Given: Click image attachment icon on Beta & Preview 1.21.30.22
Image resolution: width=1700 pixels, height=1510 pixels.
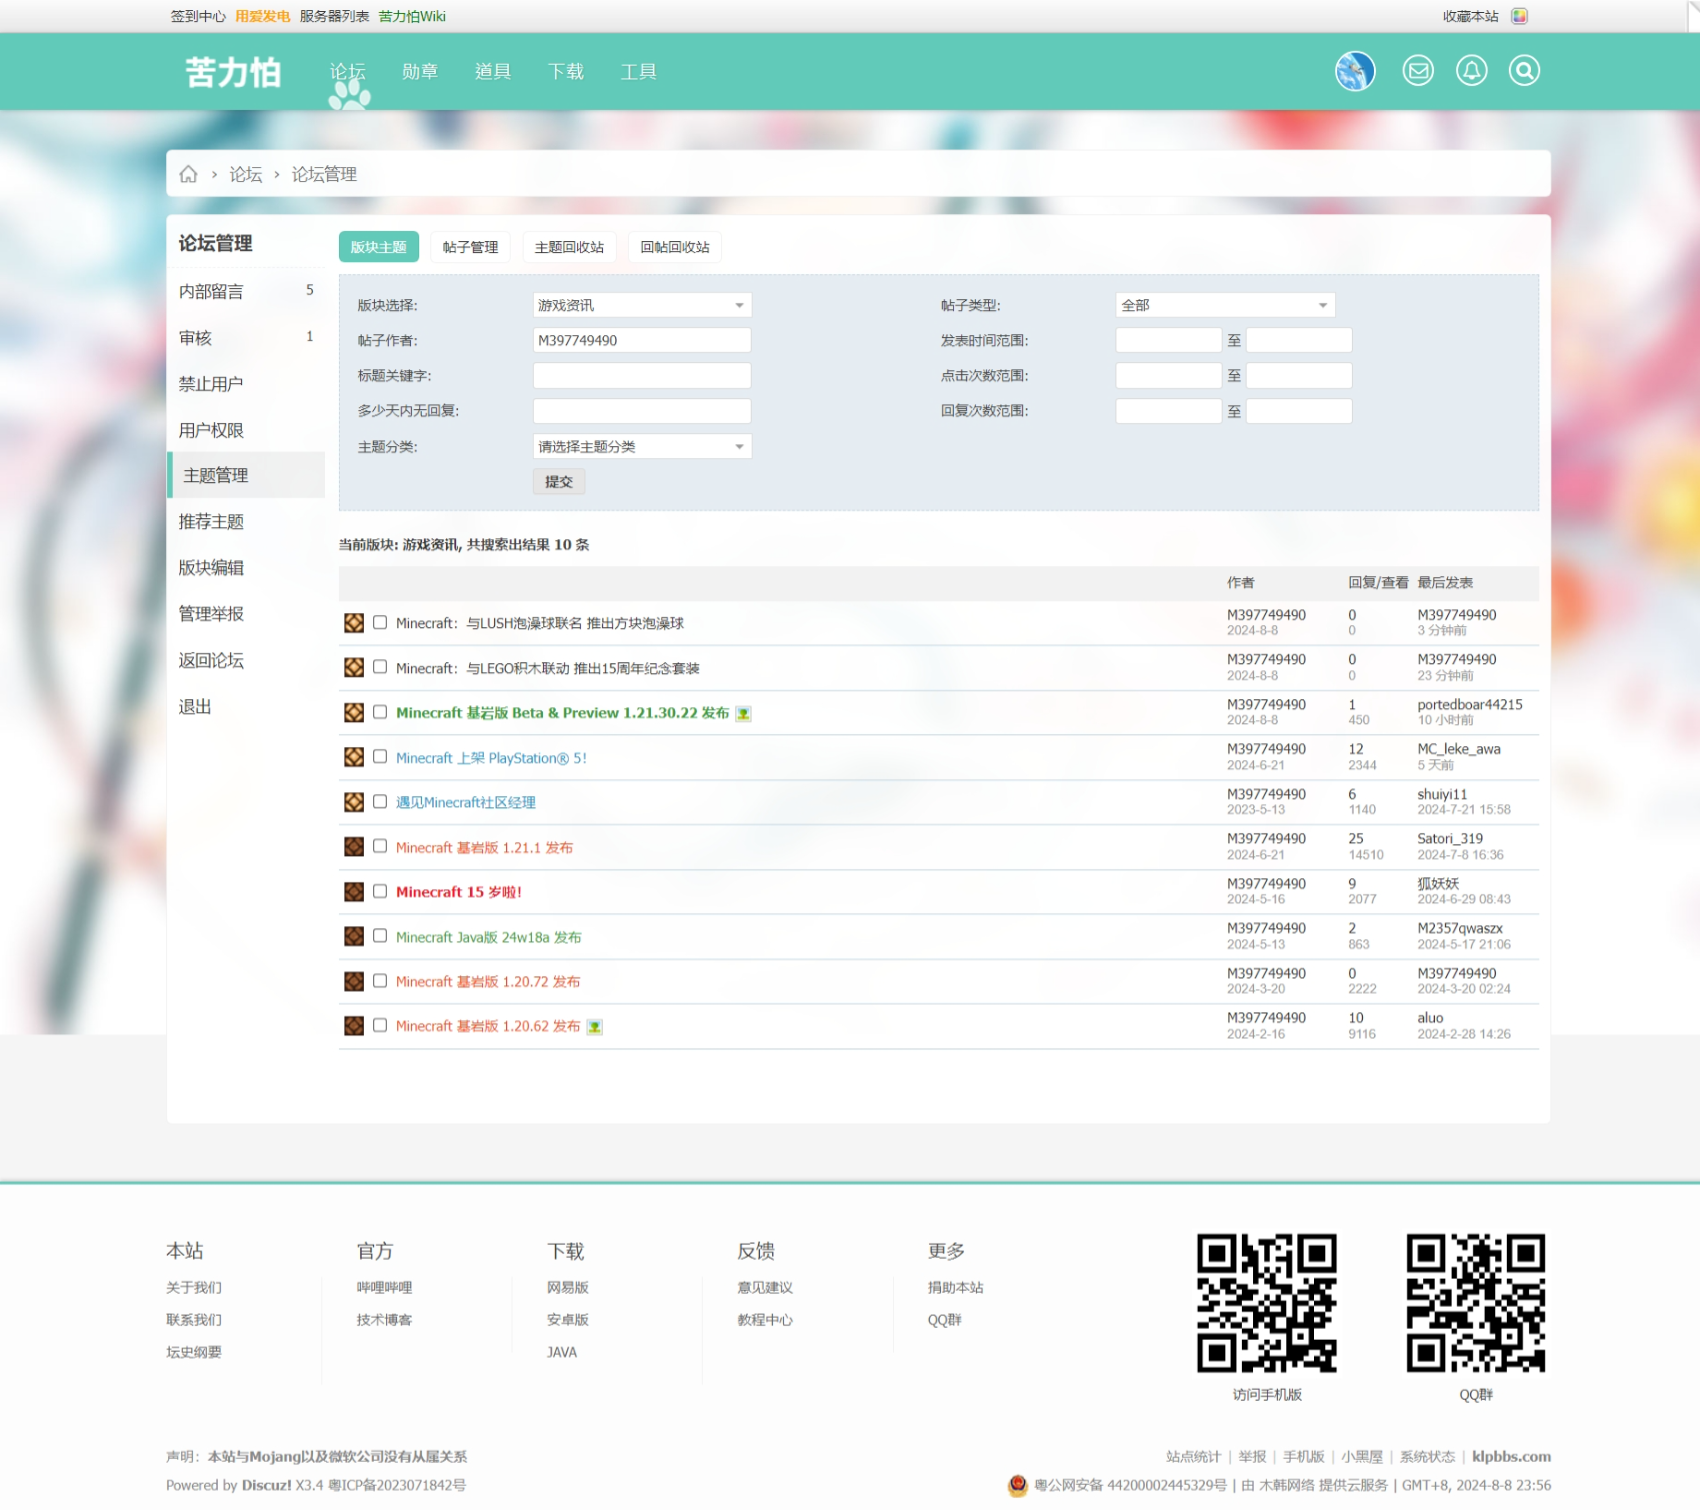Looking at the screenshot, I should [743, 713].
